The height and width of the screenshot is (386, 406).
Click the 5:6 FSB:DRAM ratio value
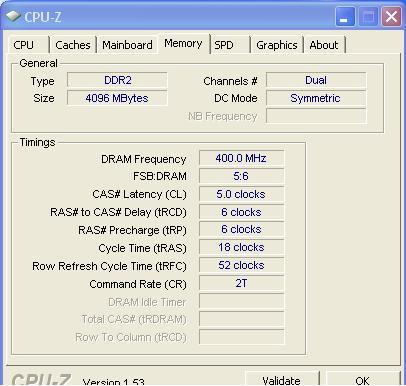tap(242, 176)
